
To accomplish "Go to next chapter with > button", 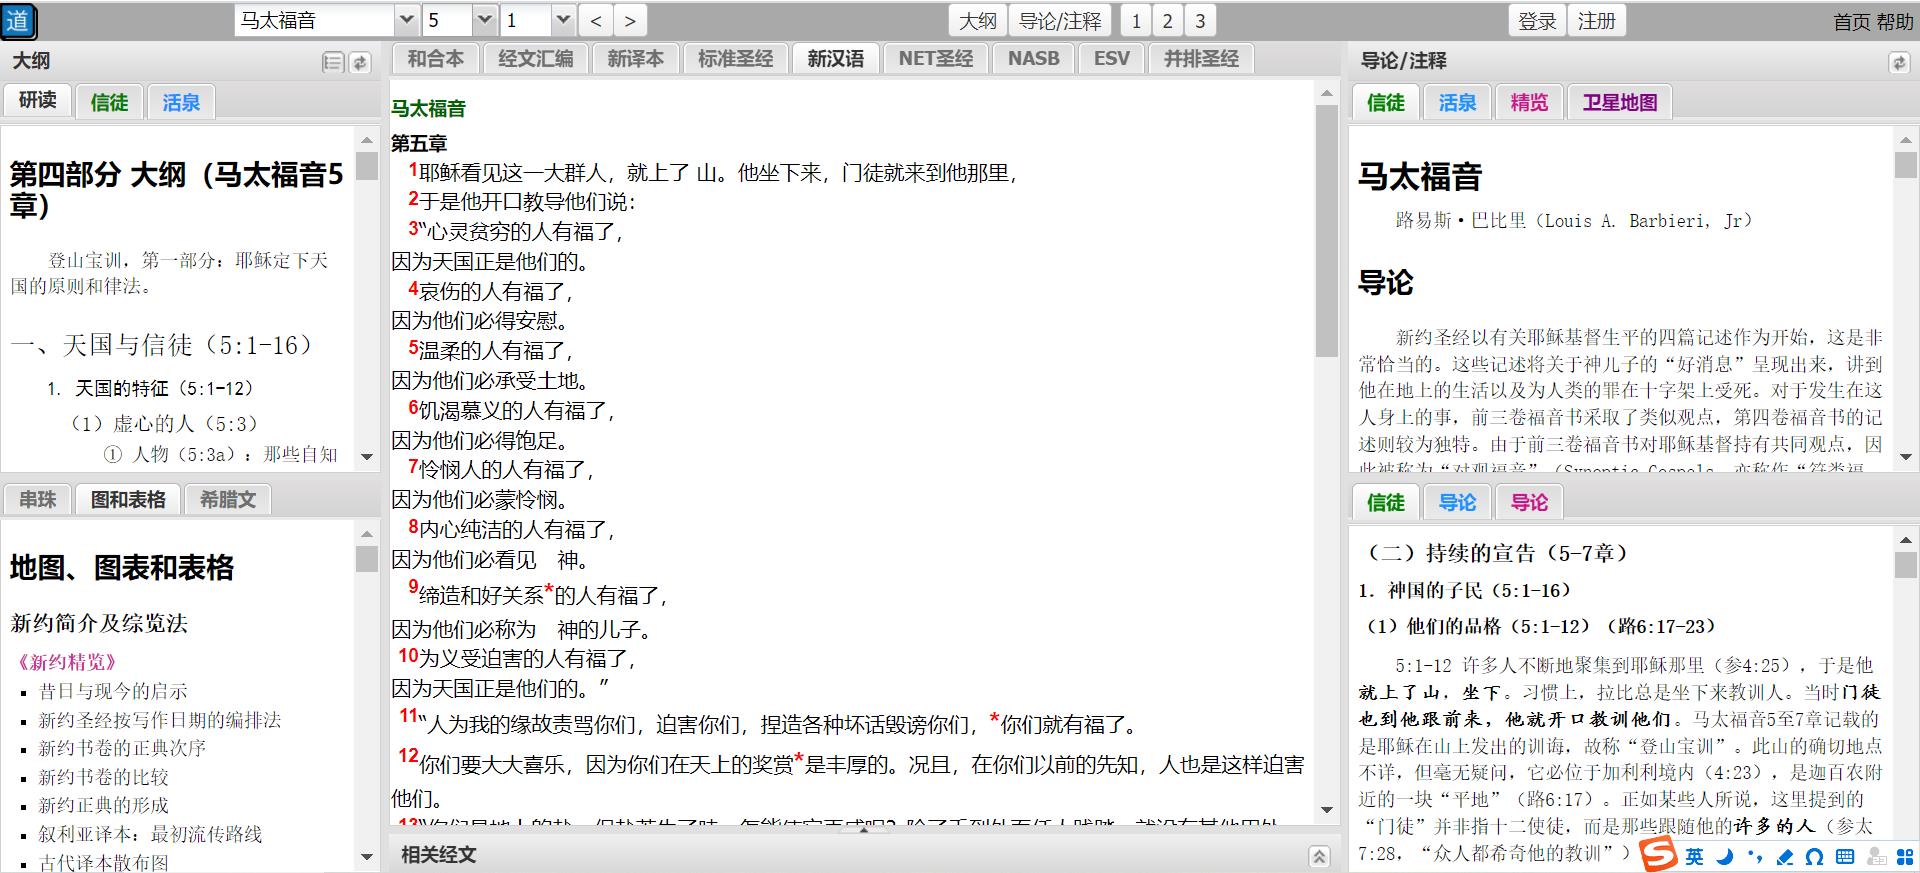I will pos(630,21).
